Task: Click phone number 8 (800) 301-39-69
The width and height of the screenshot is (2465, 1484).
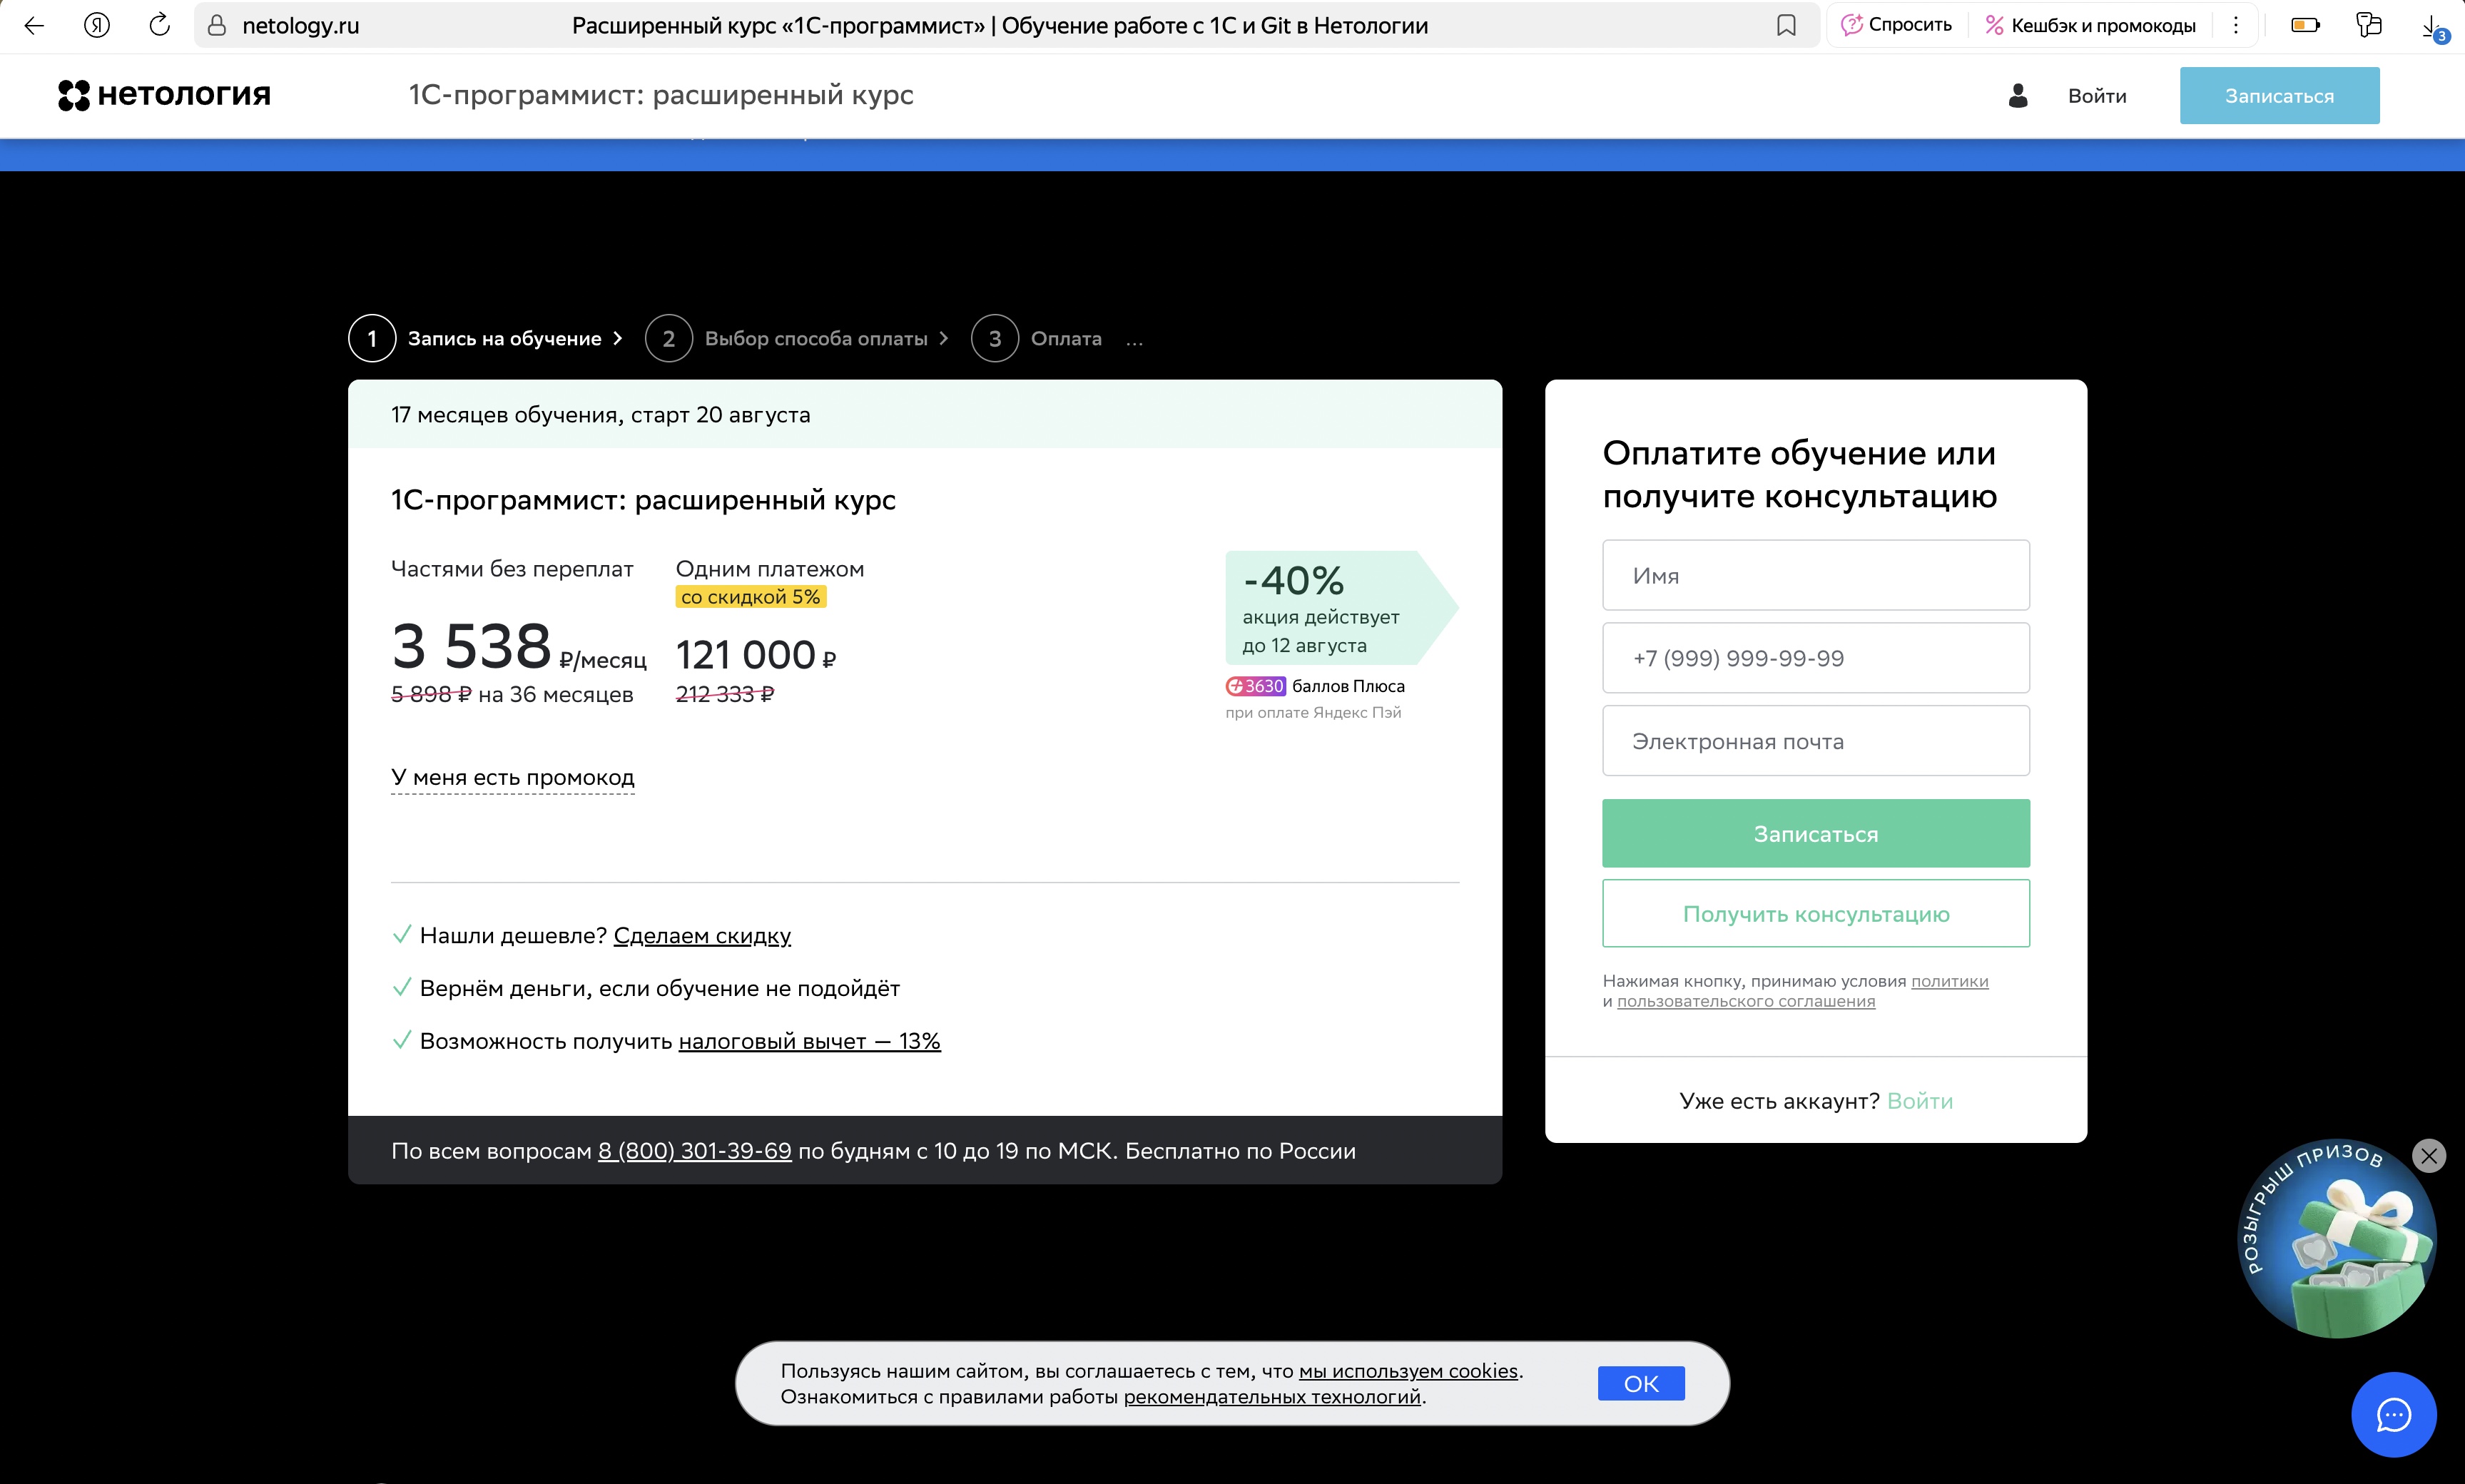Action: [694, 1151]
